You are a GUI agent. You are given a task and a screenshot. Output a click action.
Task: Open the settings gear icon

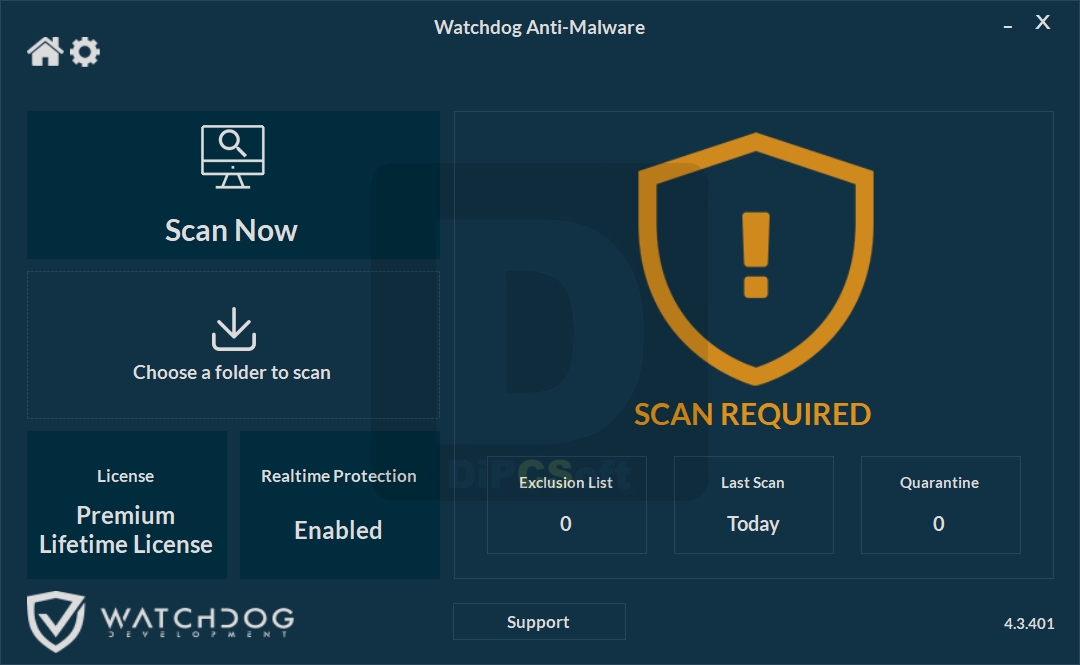coord(85,52)
